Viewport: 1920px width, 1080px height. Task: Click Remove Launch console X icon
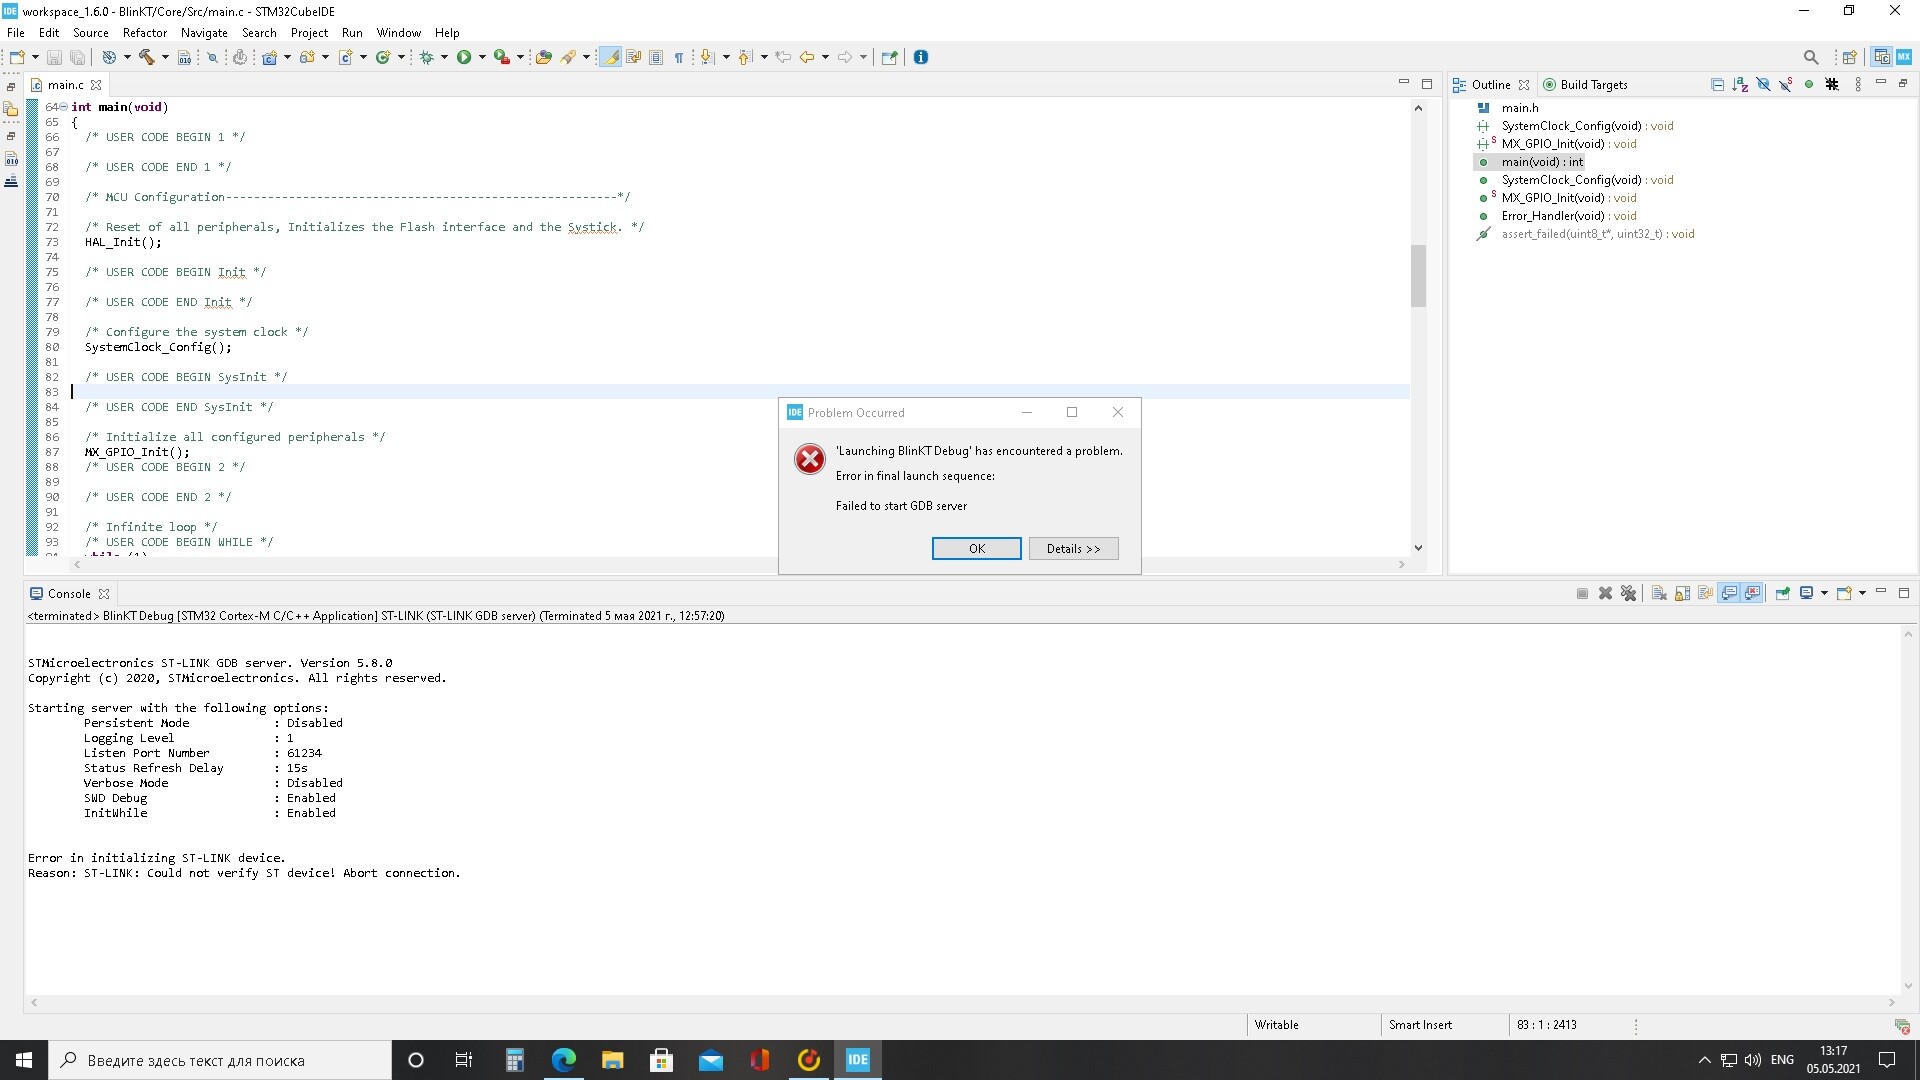pos(1605,594)
